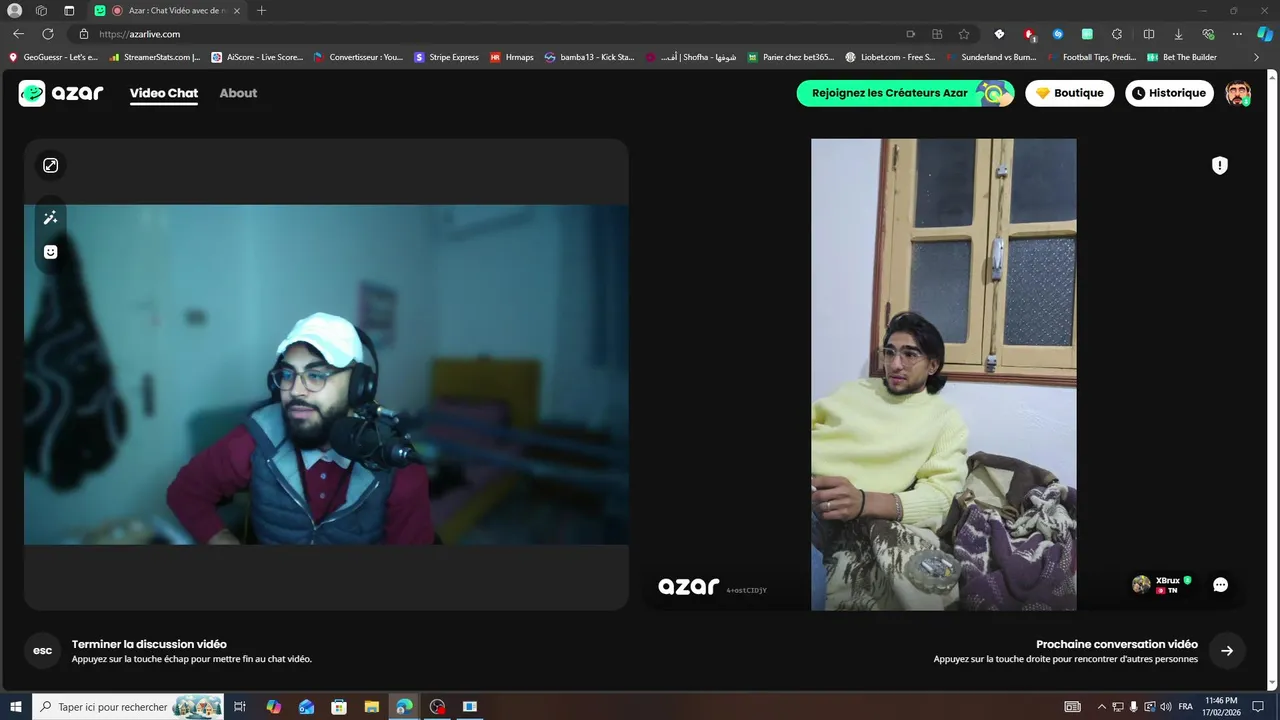This screenshot has height=720, width=1280.
Task: Open File Explorer from the taskbar
Action: click(372, 707)
